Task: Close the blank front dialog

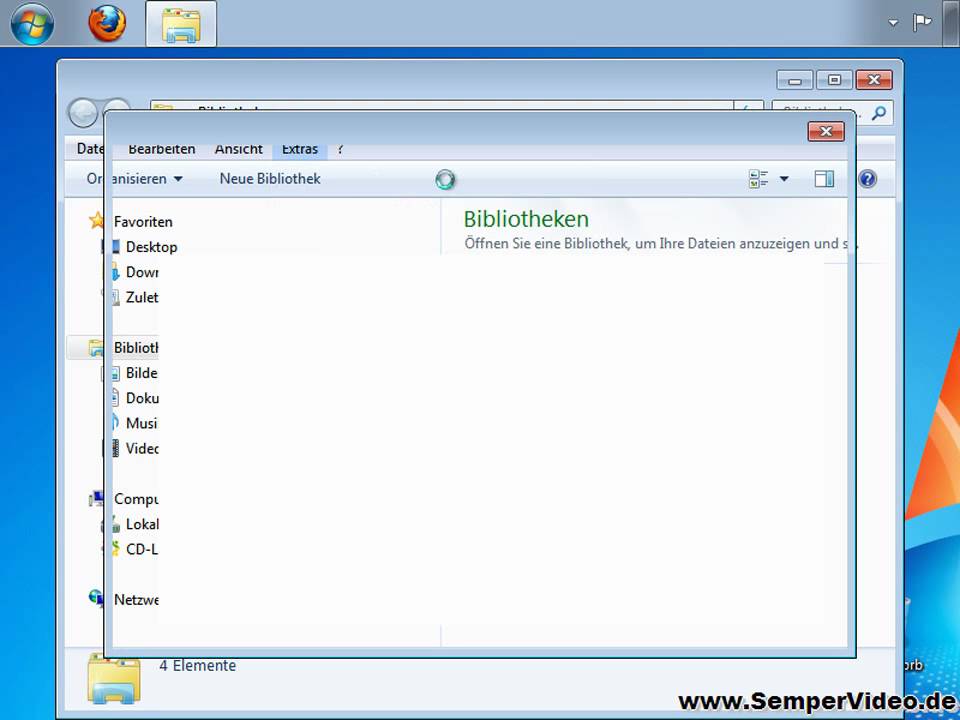Action: pos(826,131)
